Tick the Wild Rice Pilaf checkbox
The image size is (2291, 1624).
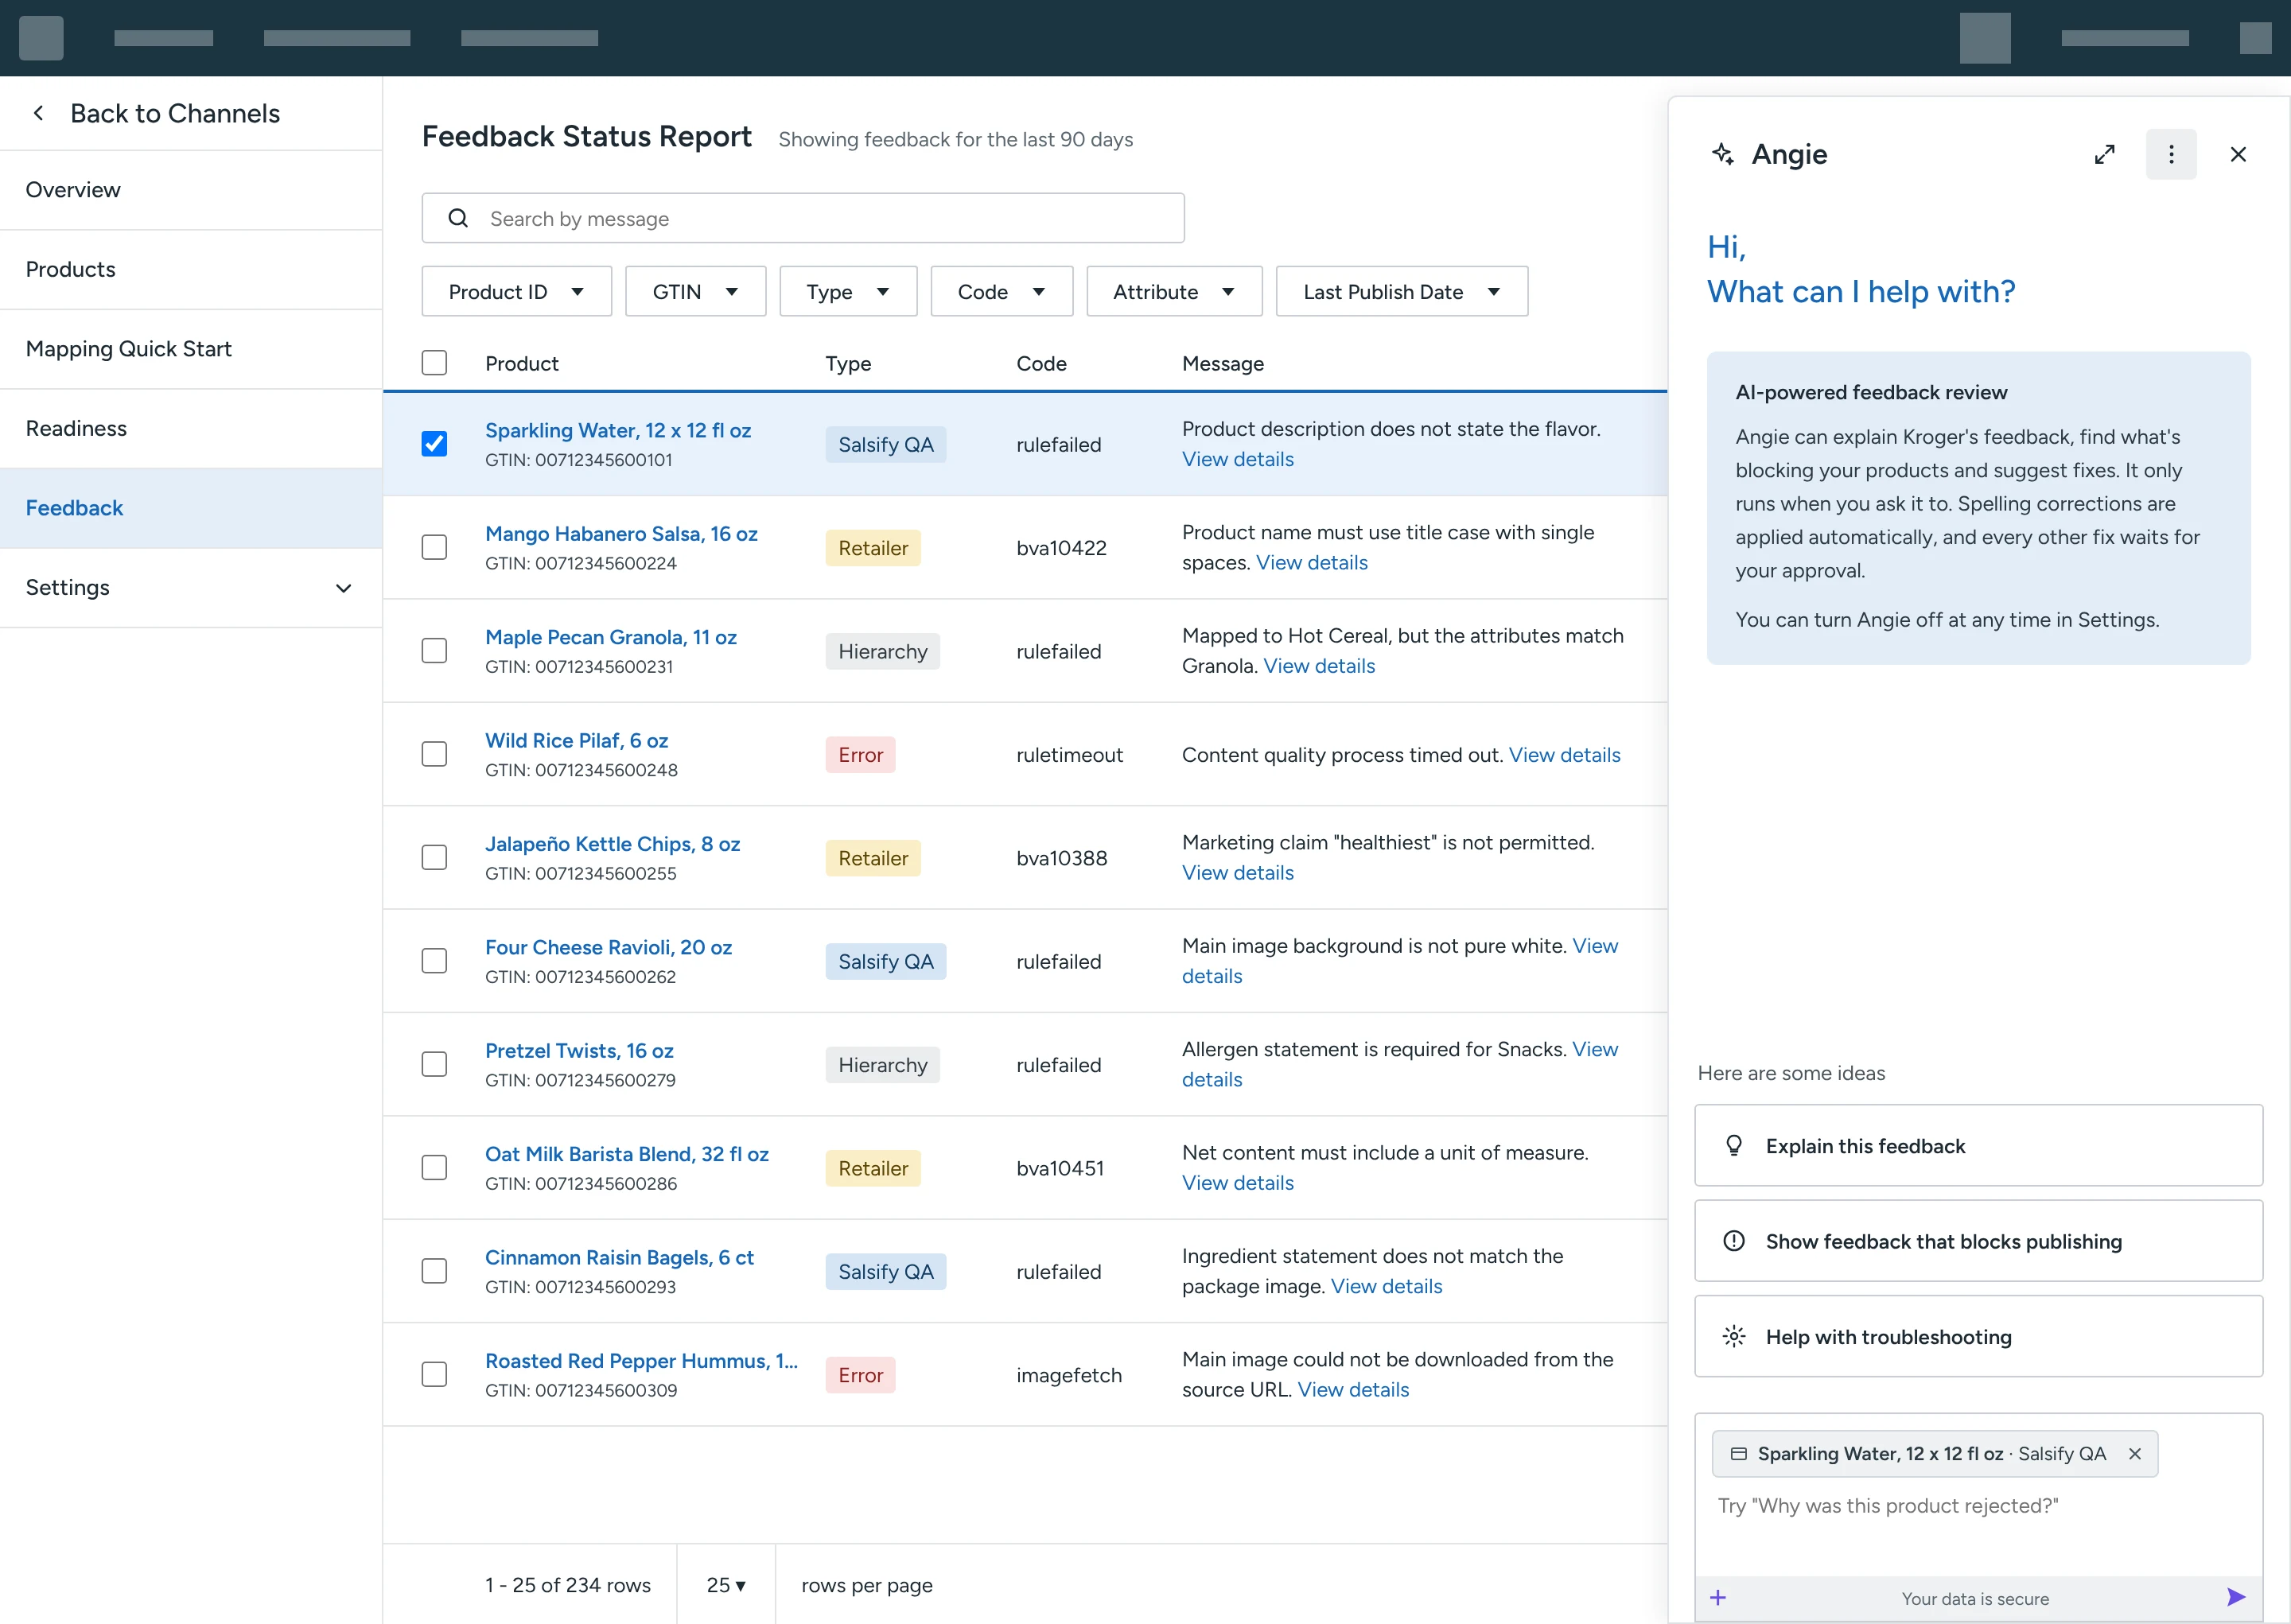click(x=434, y=754)
